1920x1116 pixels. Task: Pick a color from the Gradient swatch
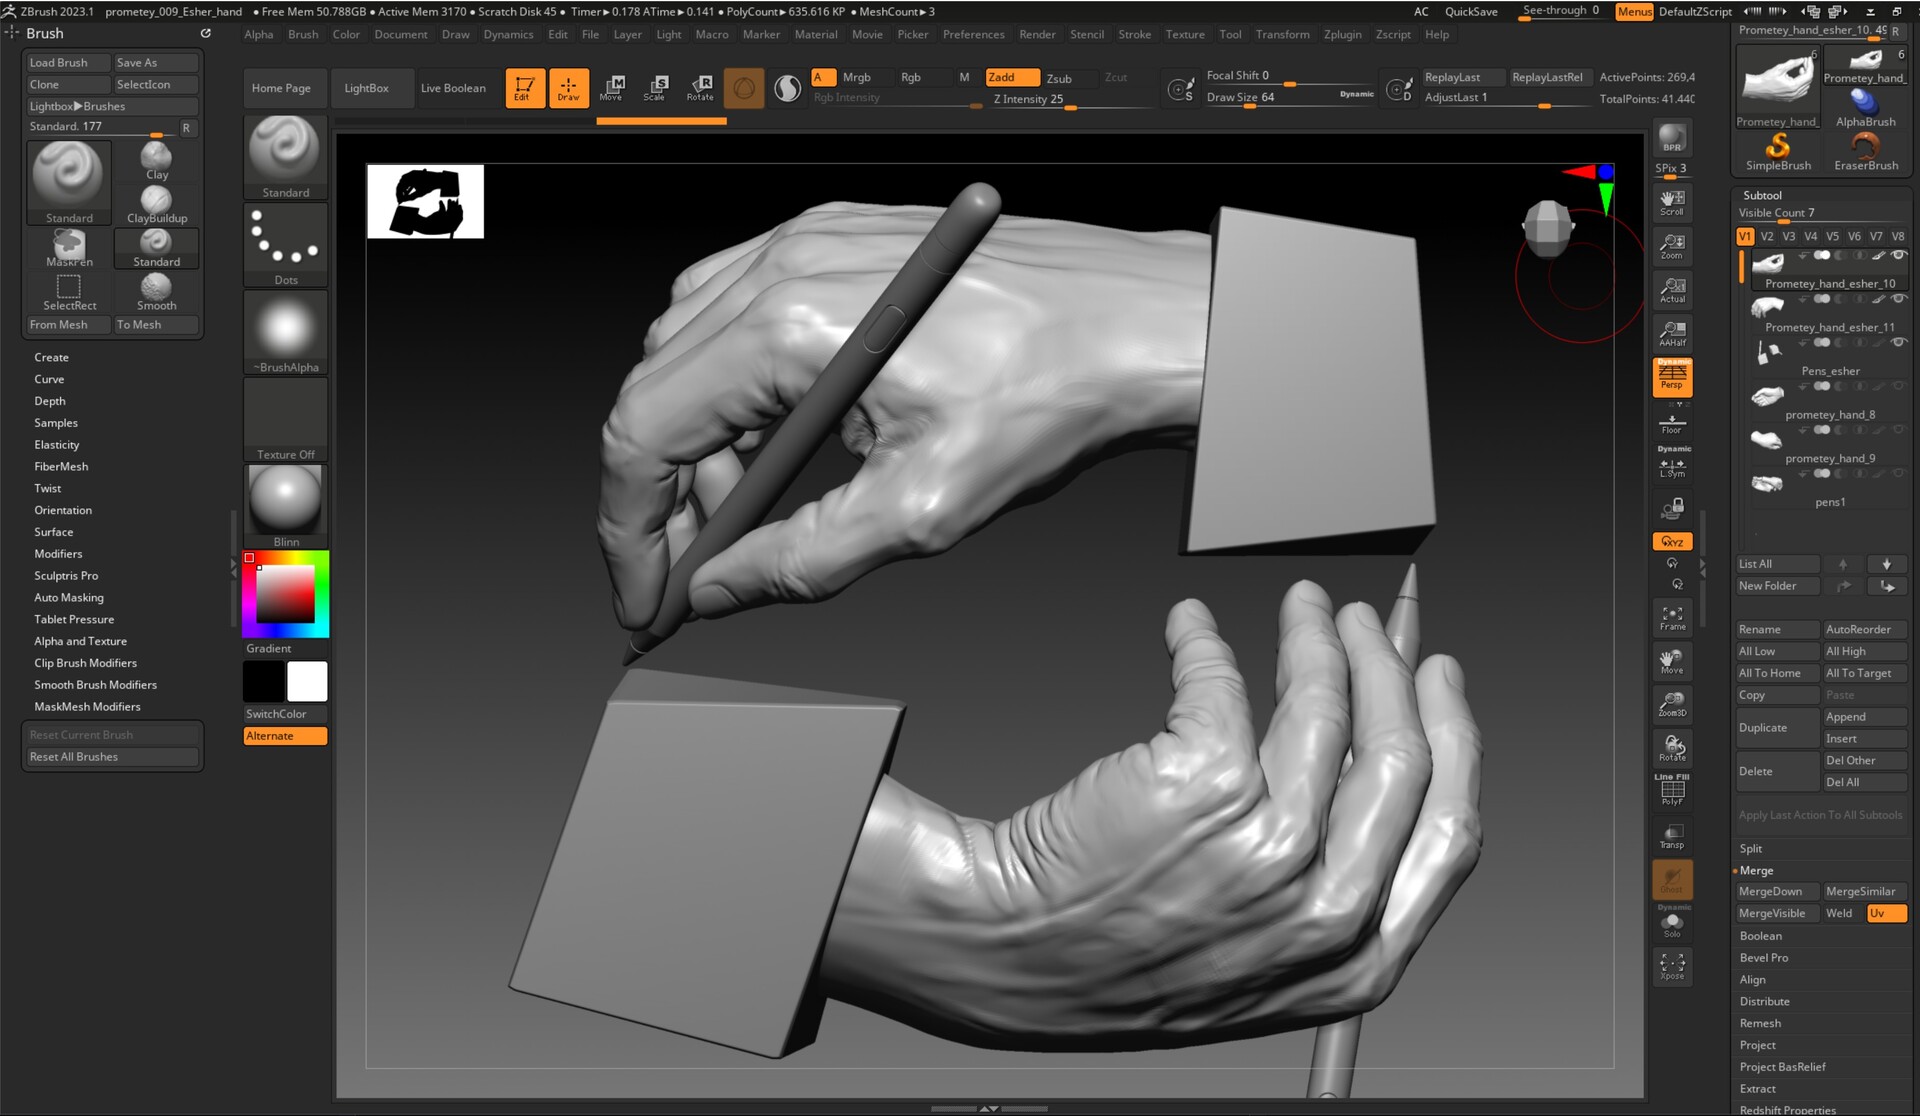click(285, 592)
